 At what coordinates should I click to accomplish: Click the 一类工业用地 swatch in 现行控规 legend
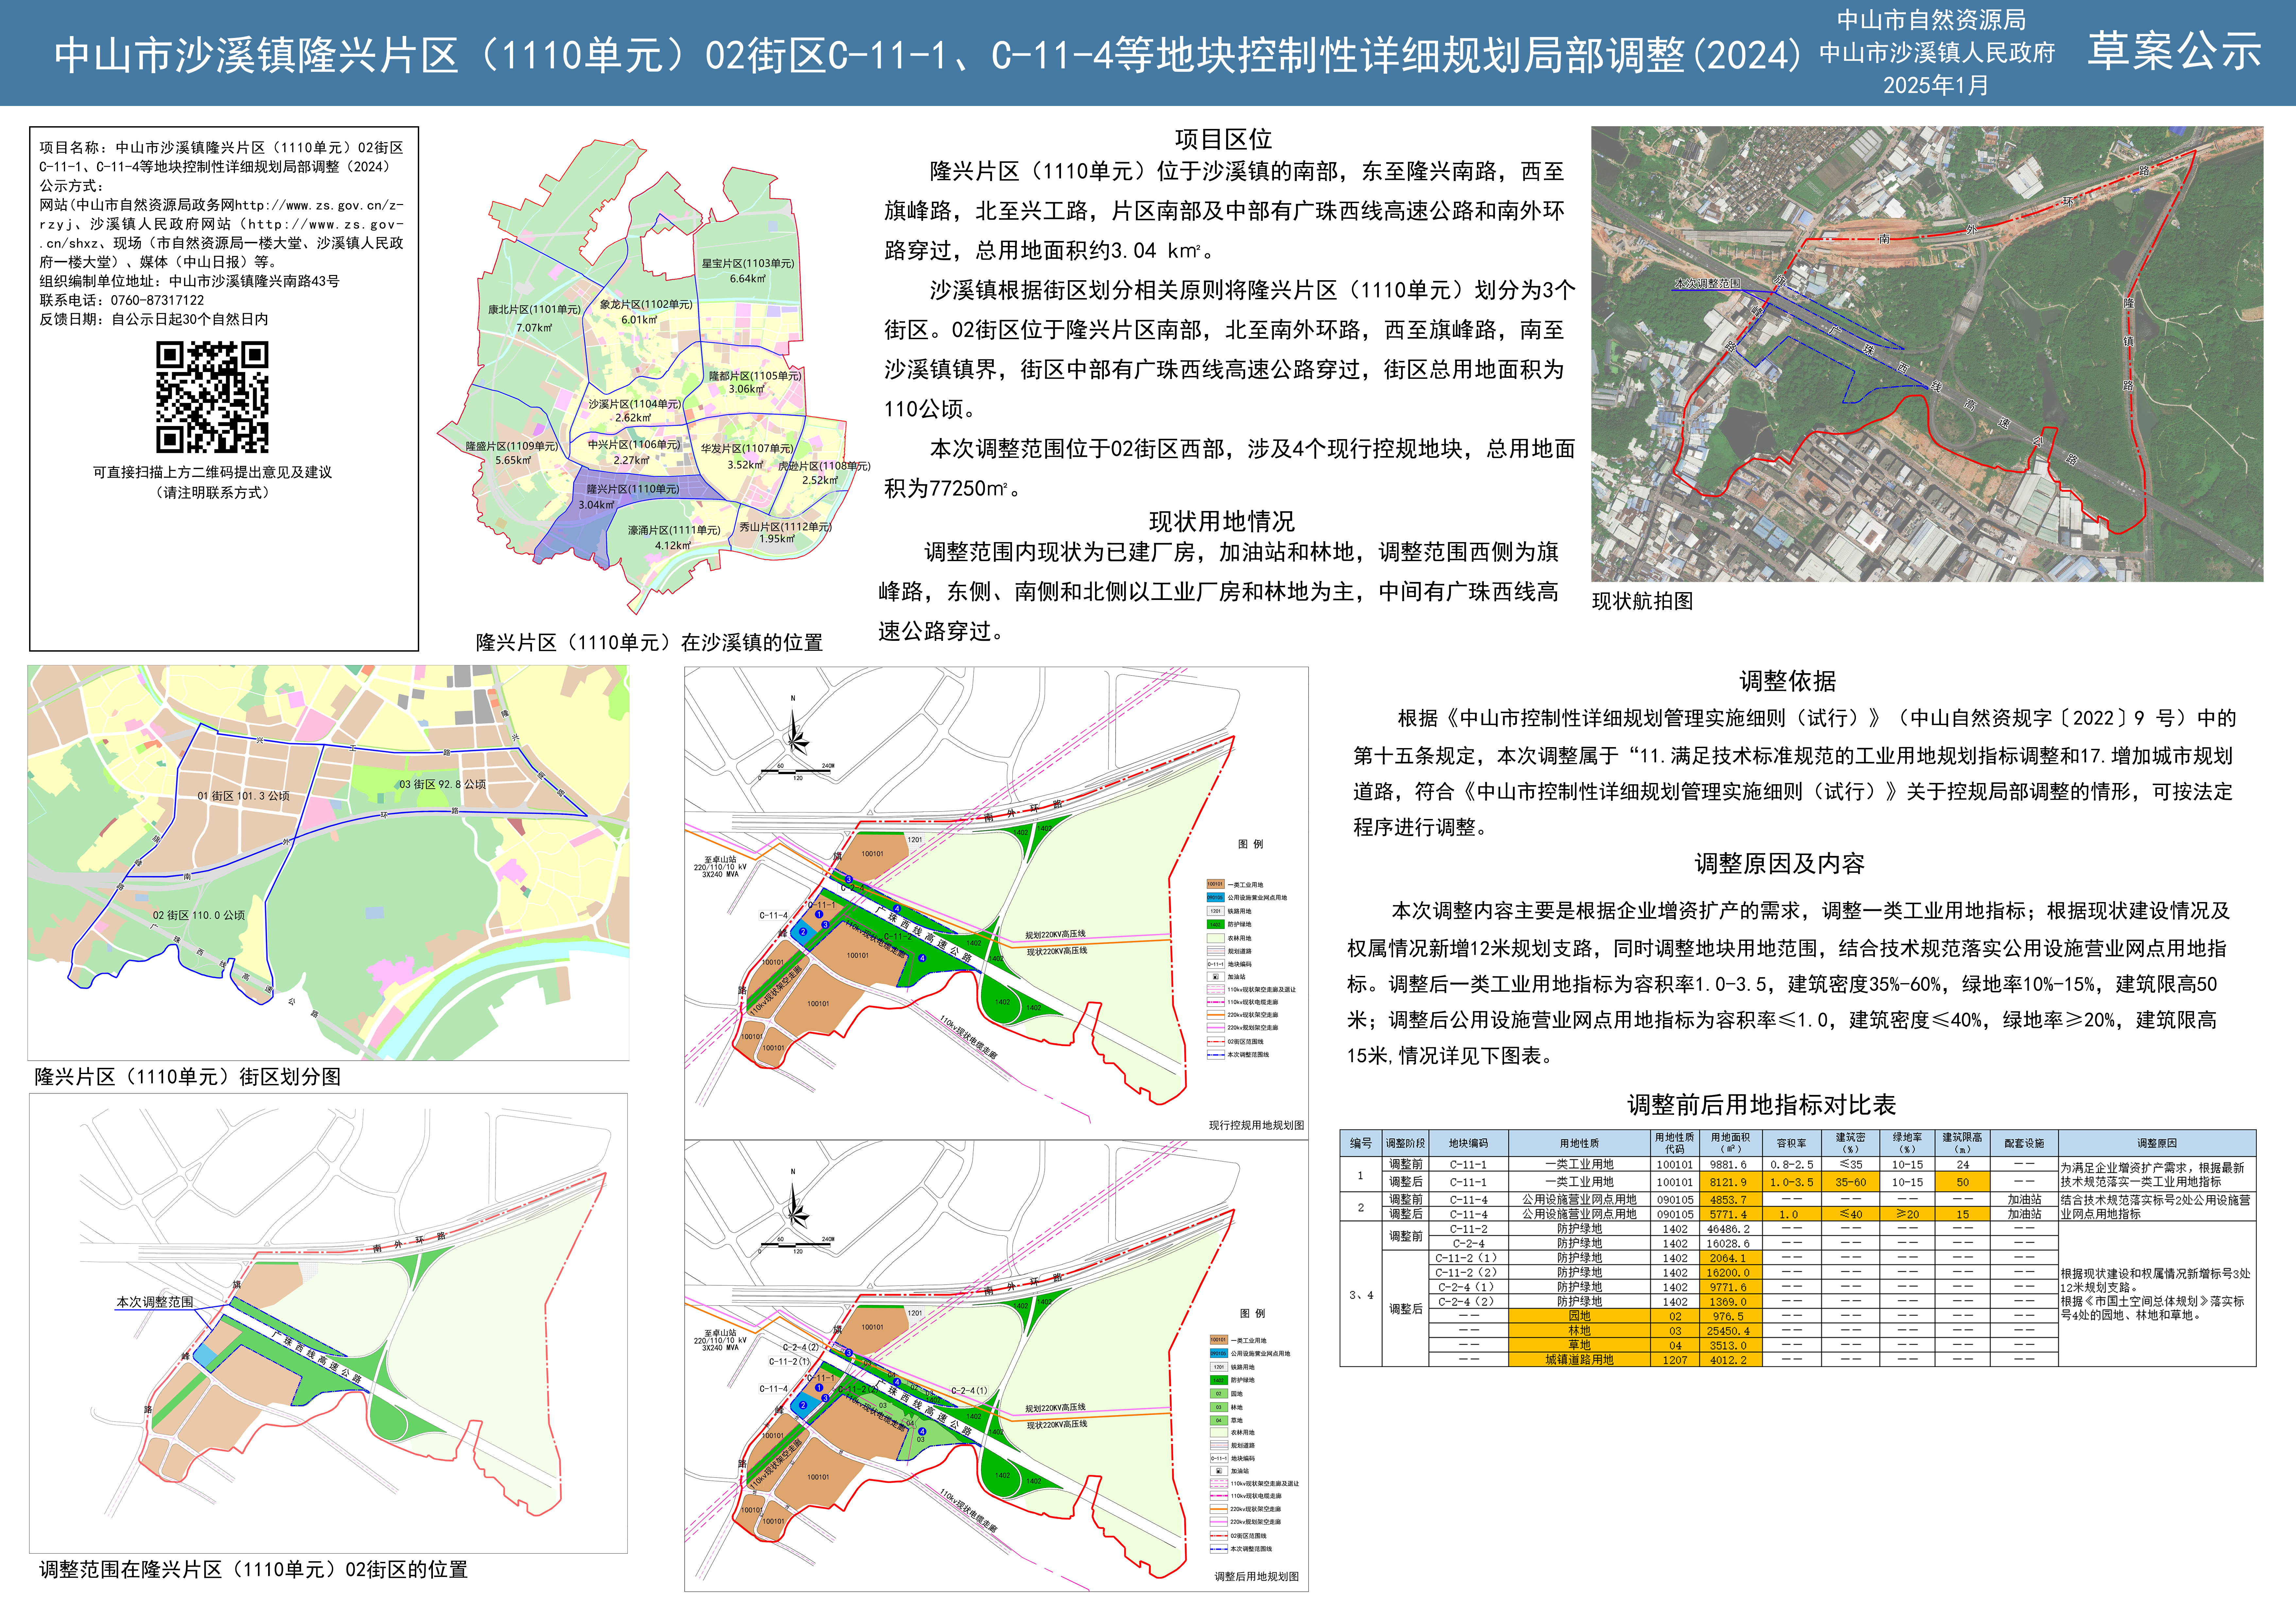1216,884
